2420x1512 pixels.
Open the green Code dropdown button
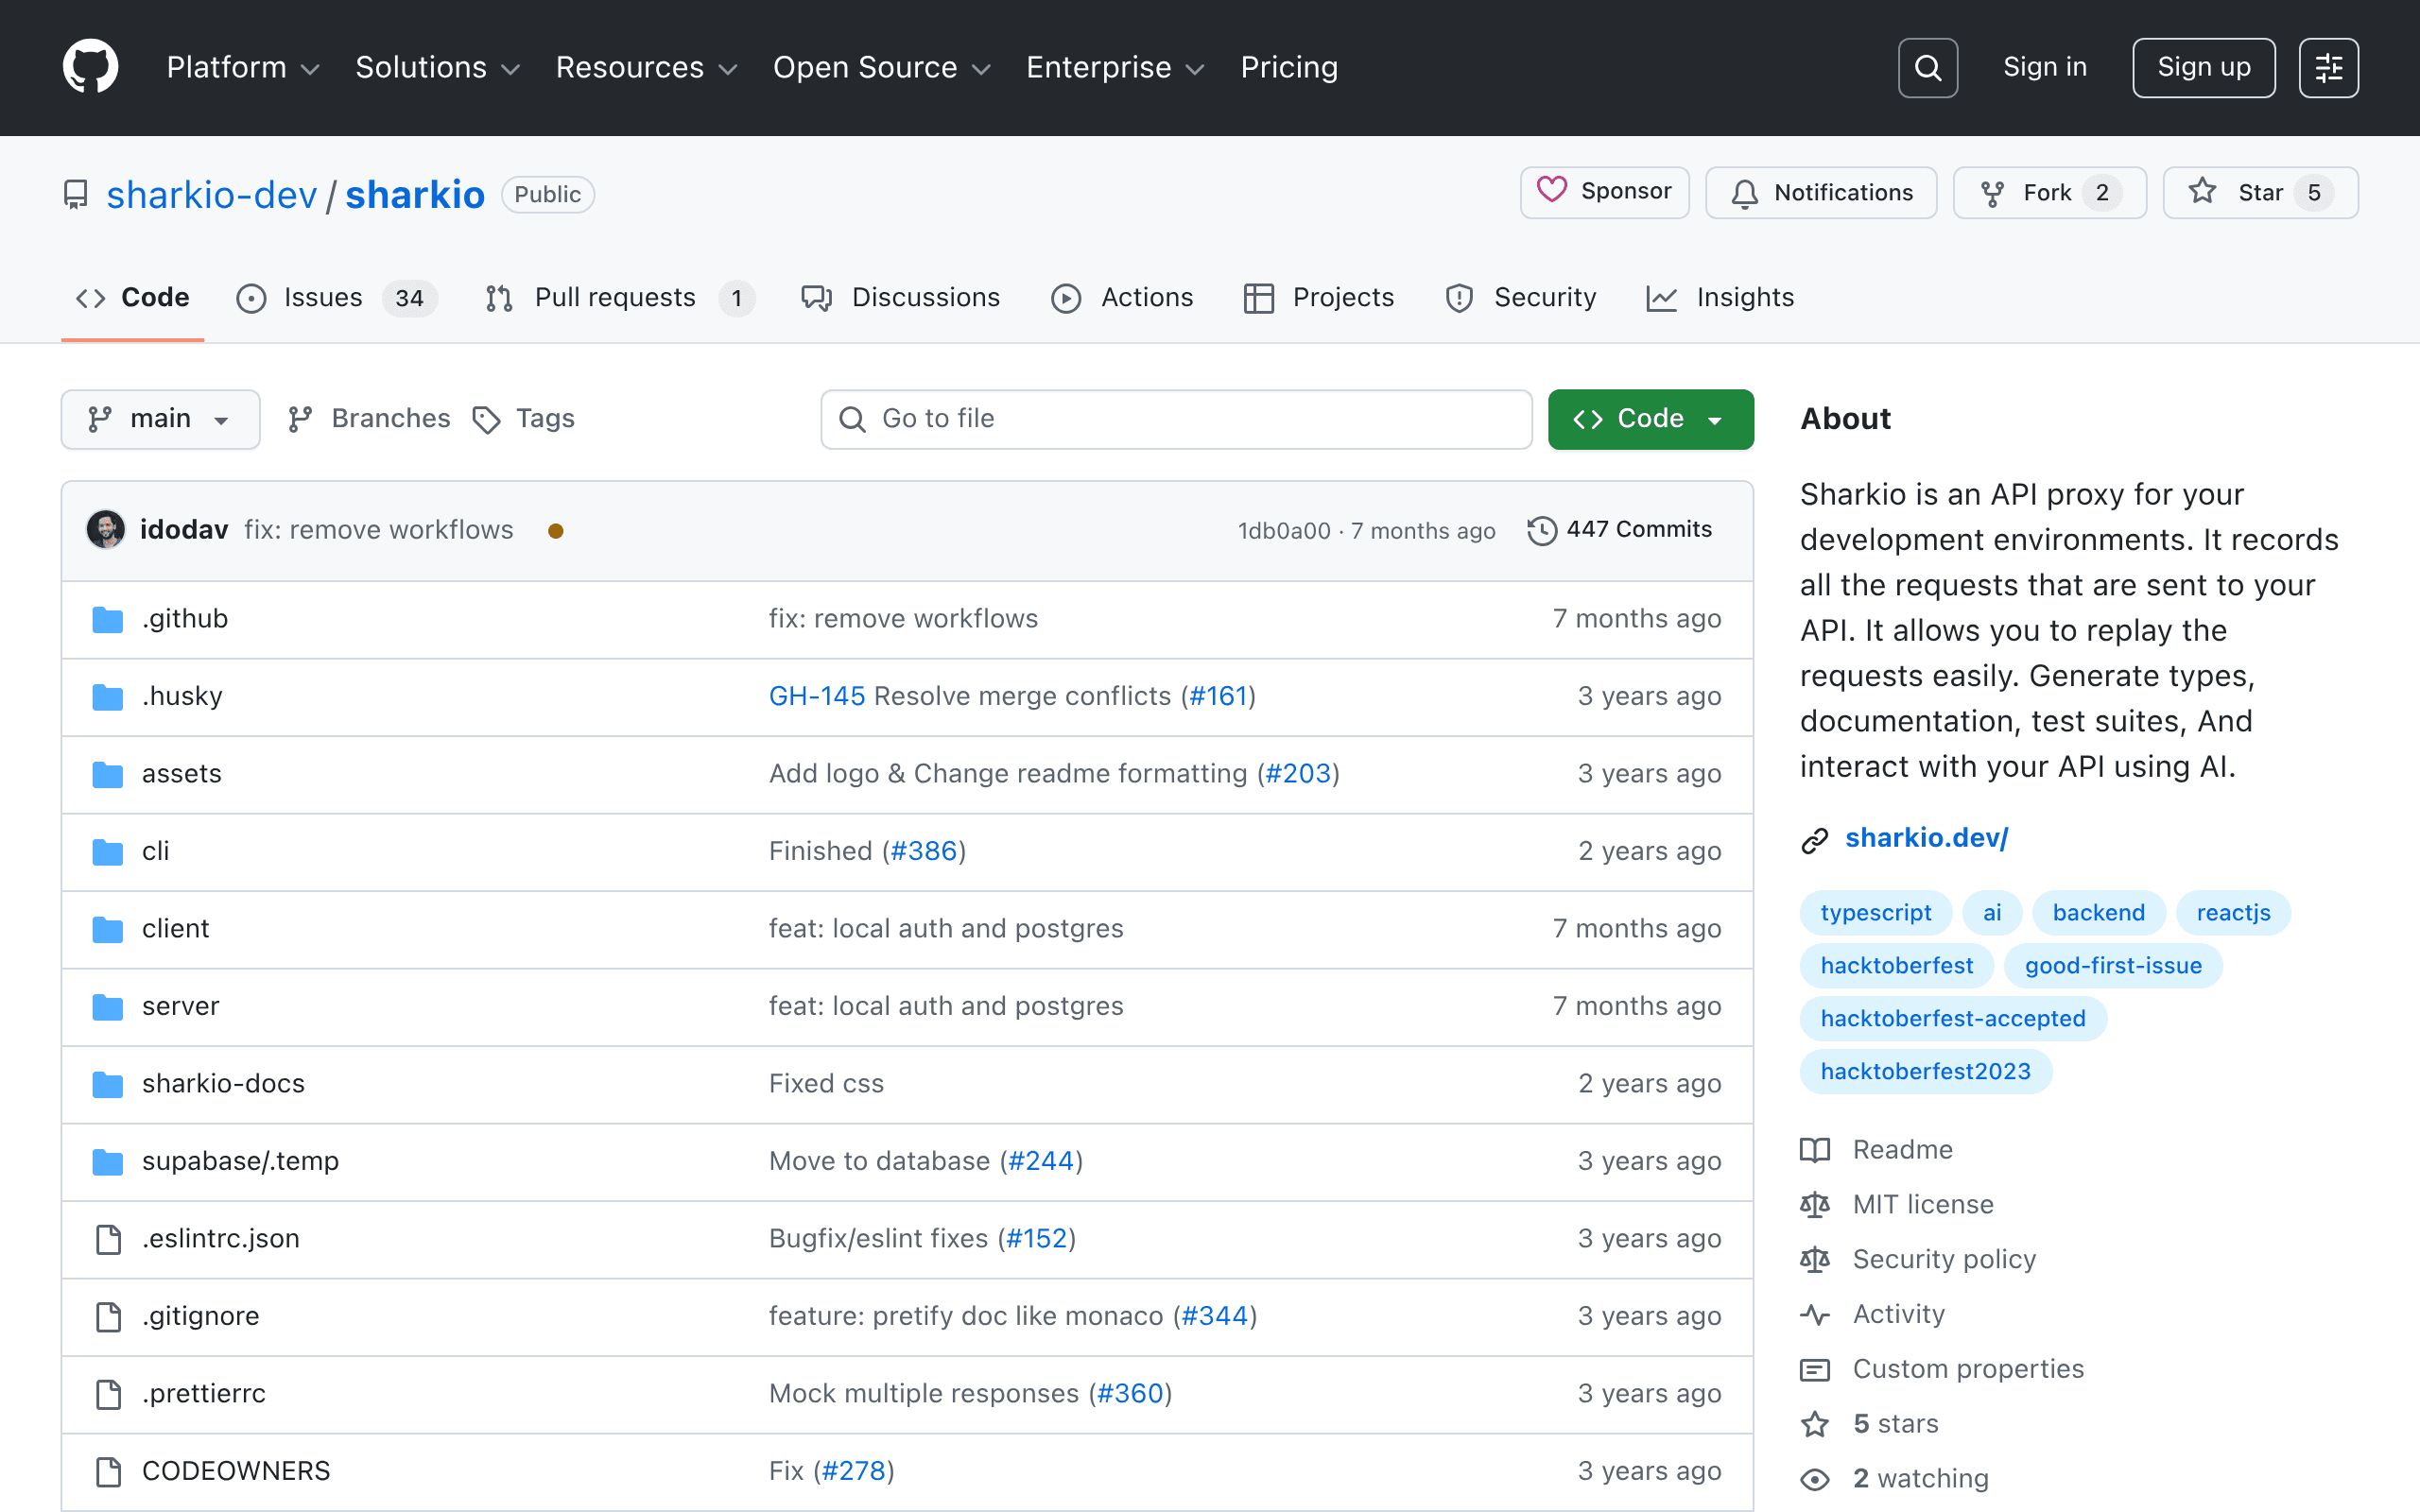pyautogui.click(x=1650, y=419)
